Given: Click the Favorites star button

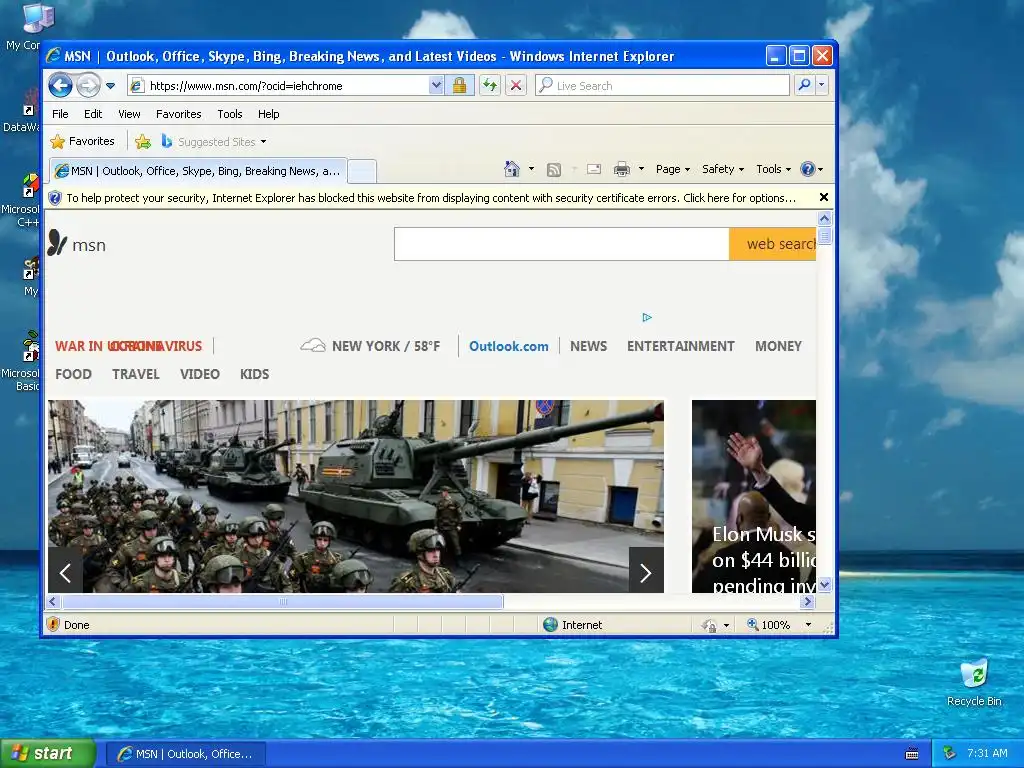Looking at the screenshot, I should (x=82, y=141).
